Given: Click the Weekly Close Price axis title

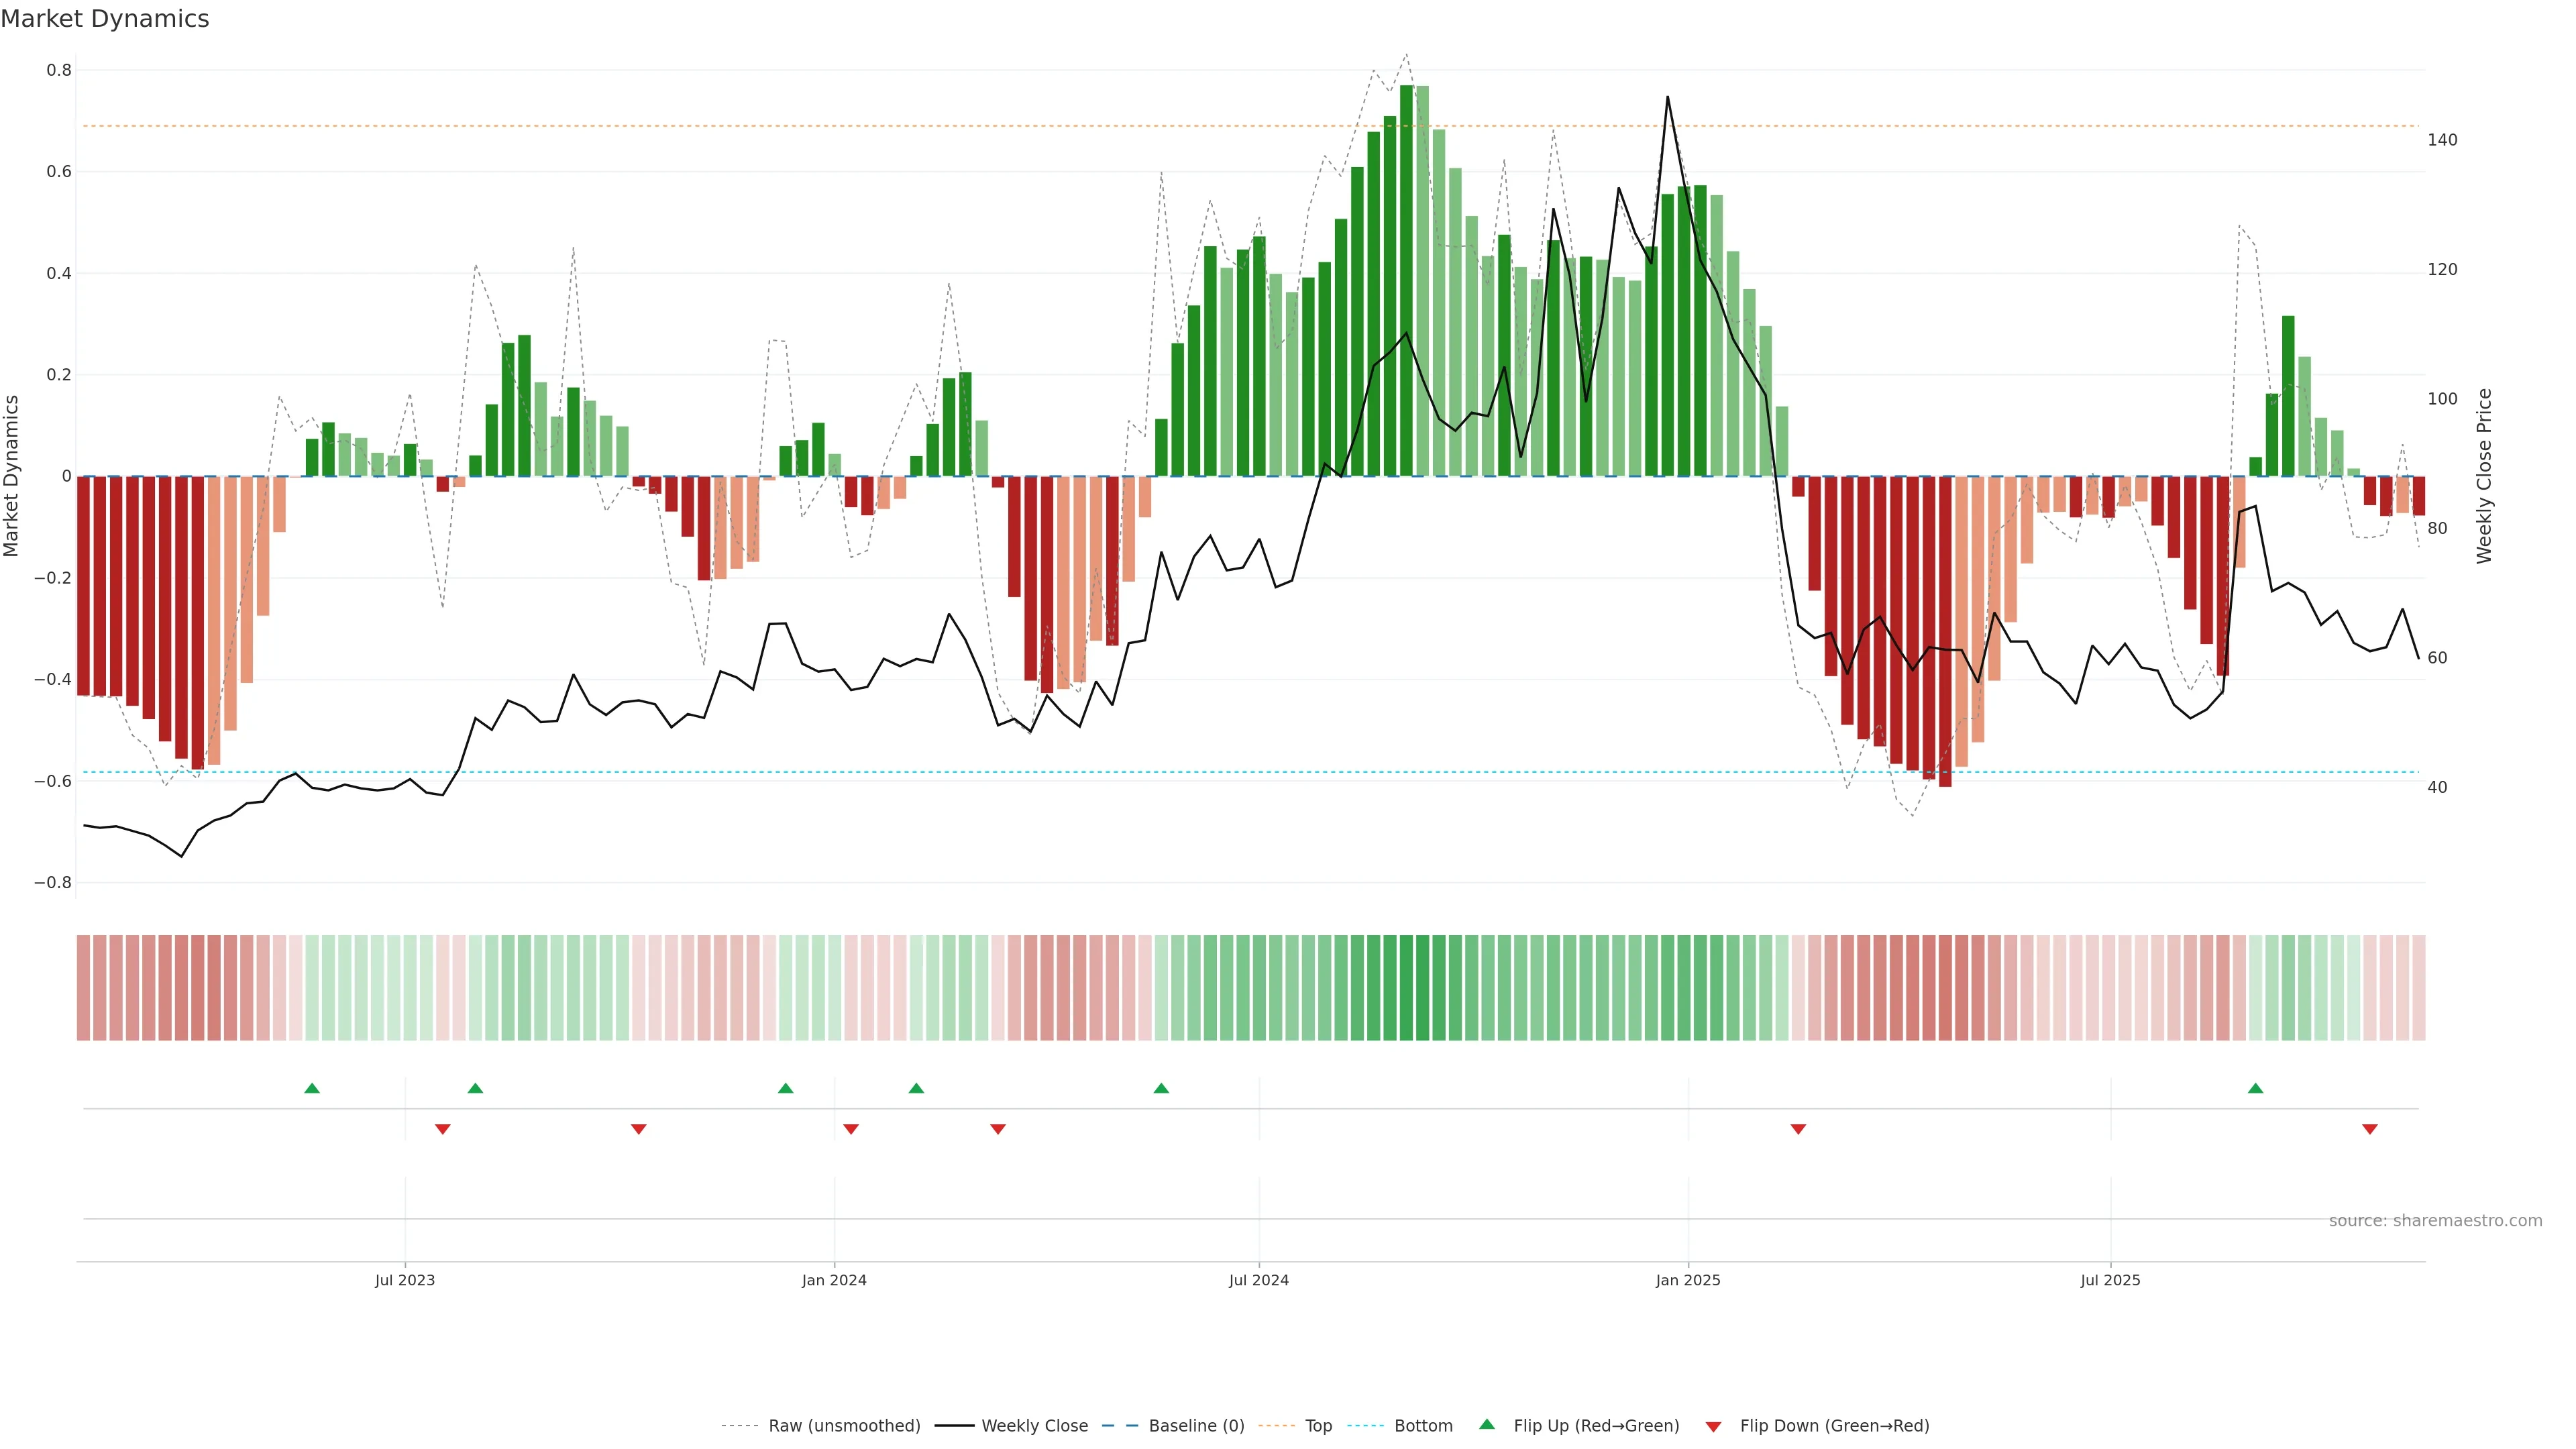Looking at the screenshot, I should (2485, 476).
